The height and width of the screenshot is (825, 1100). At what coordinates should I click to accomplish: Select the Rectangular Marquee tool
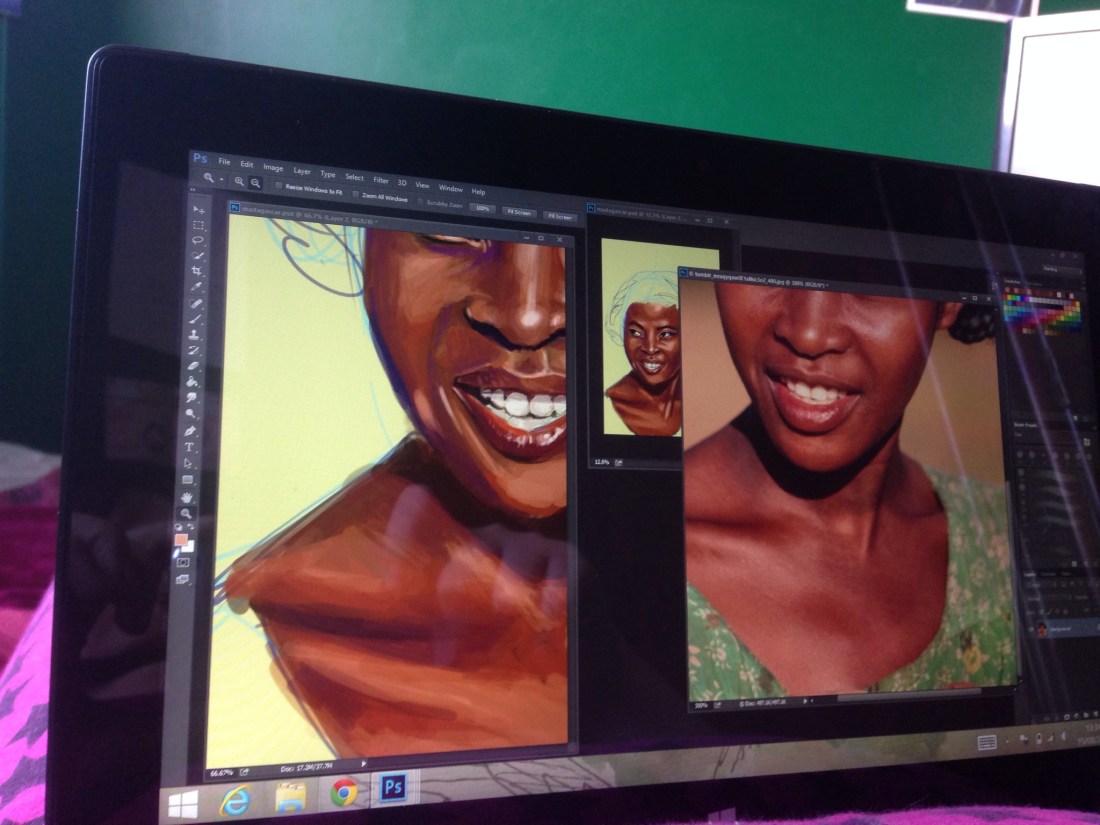198,226
